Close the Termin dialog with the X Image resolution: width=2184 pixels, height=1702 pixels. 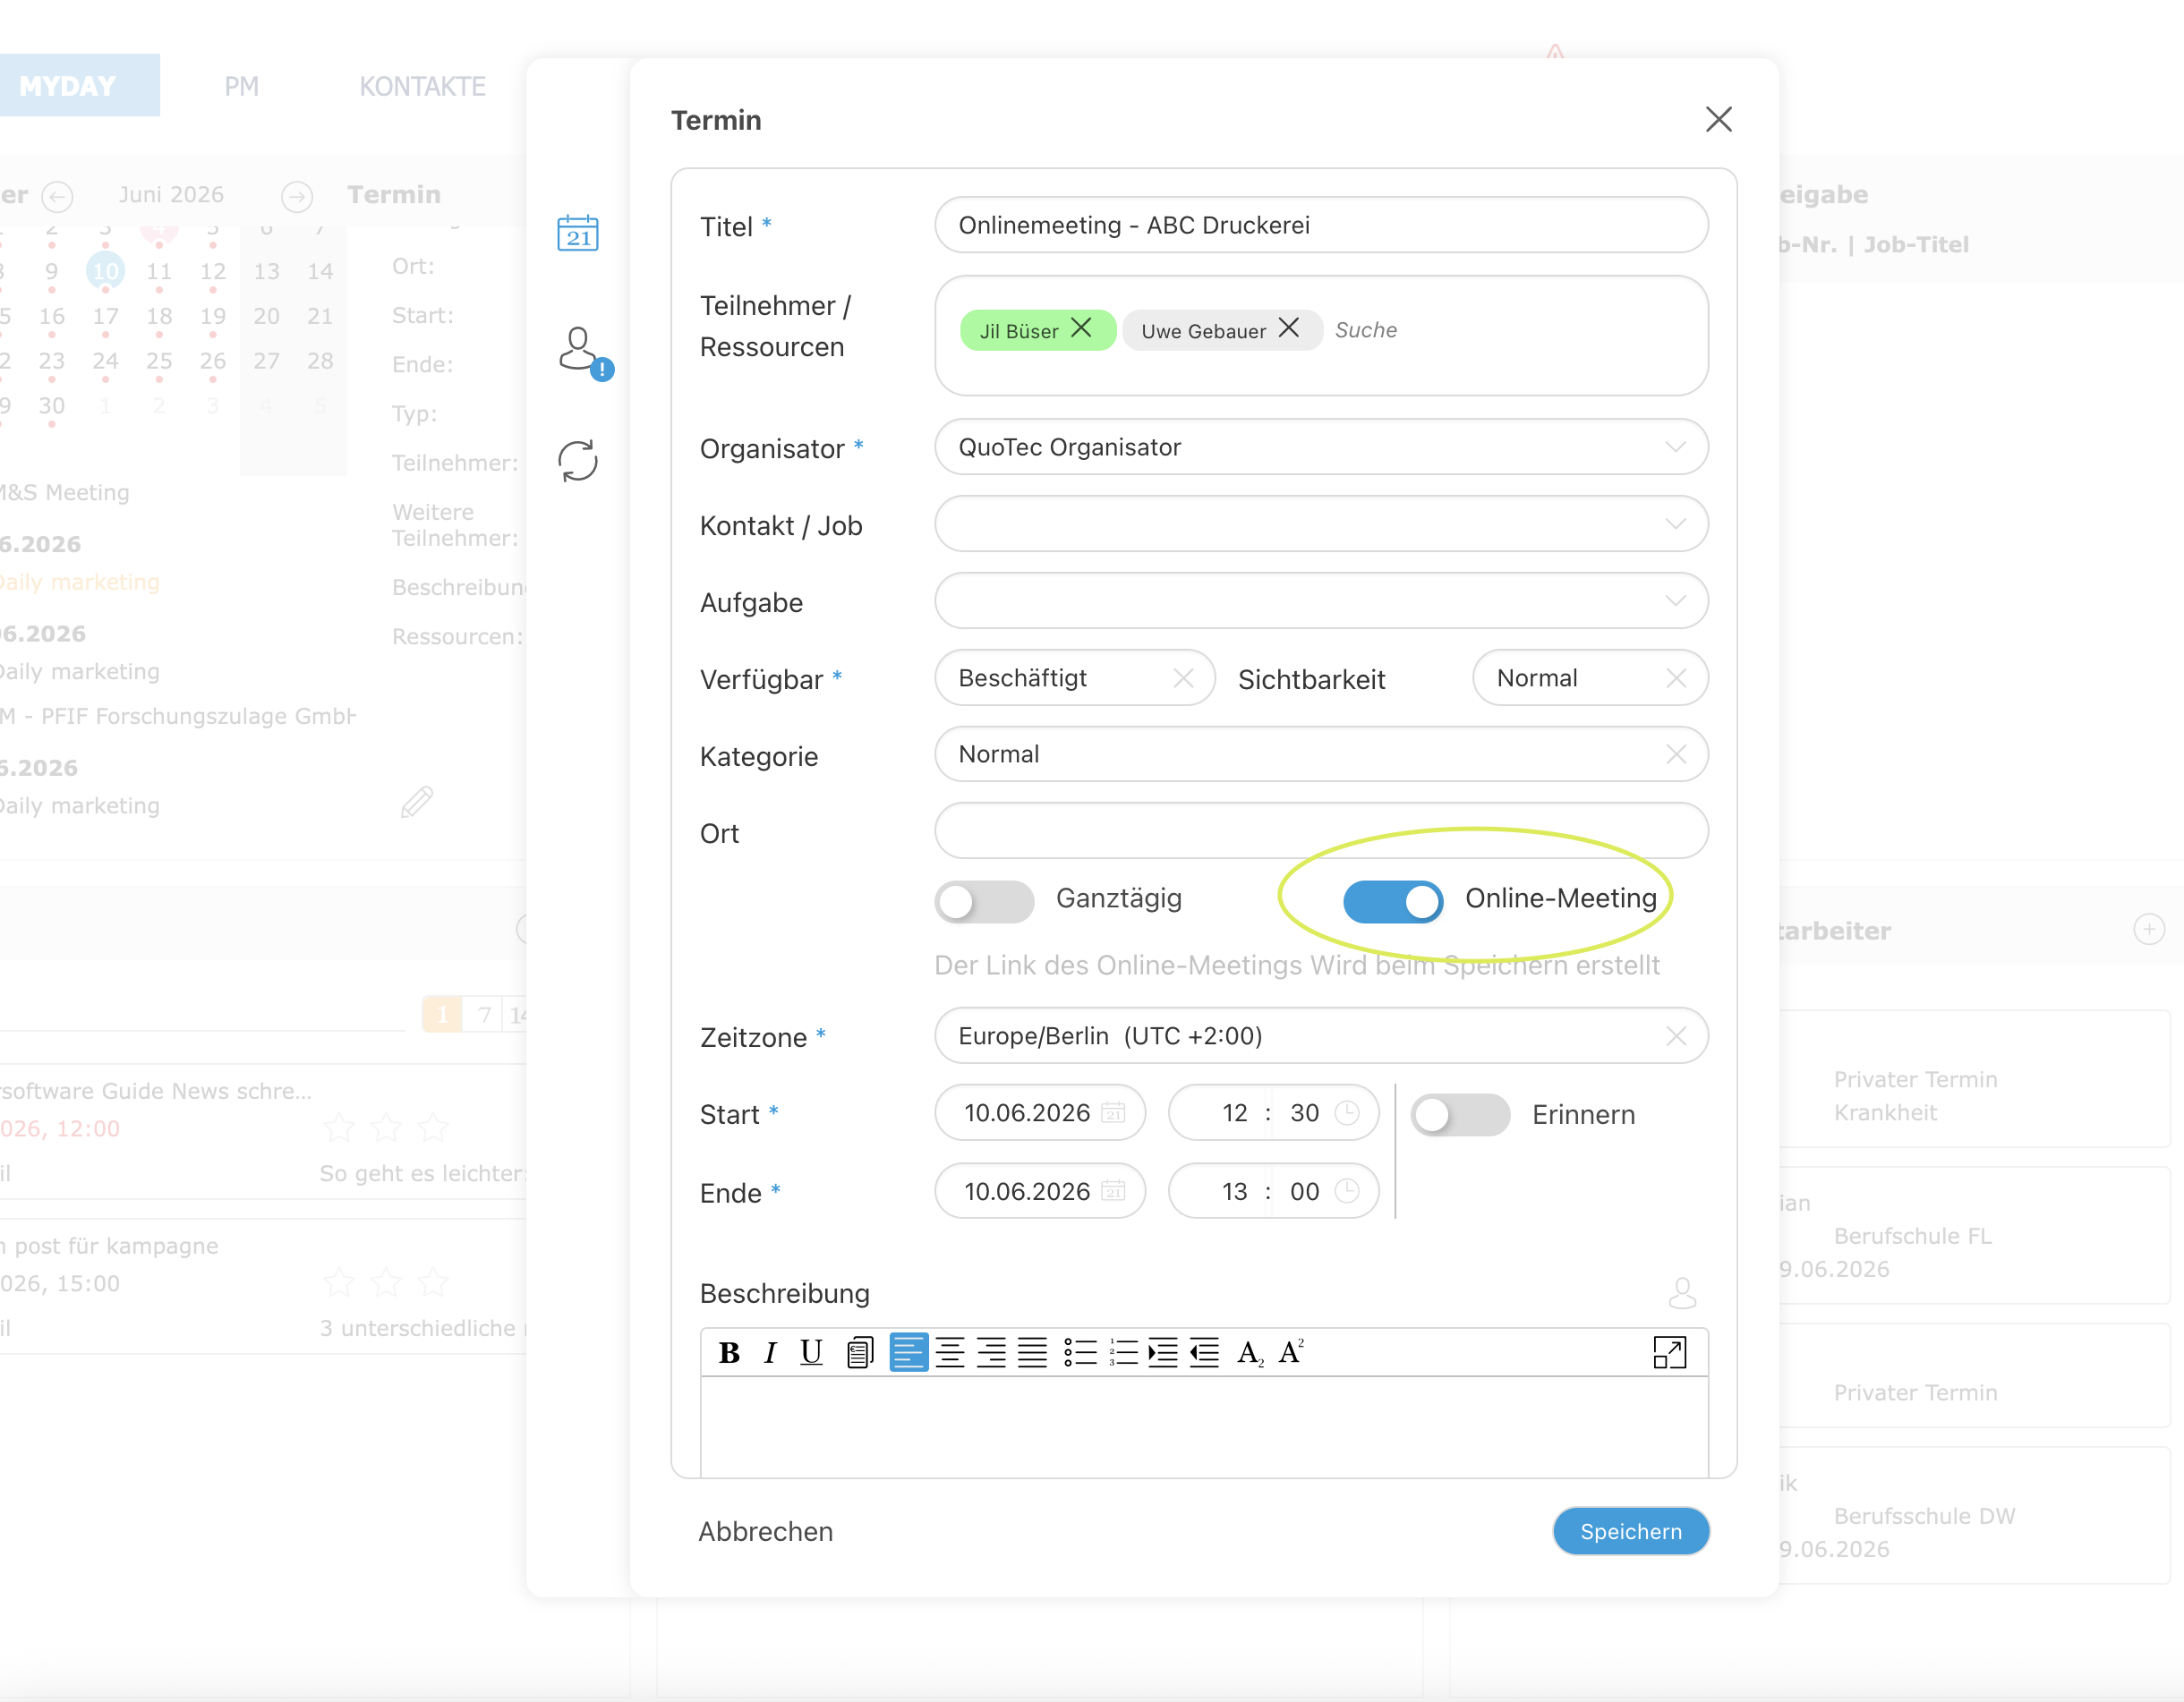[1719, 119]
